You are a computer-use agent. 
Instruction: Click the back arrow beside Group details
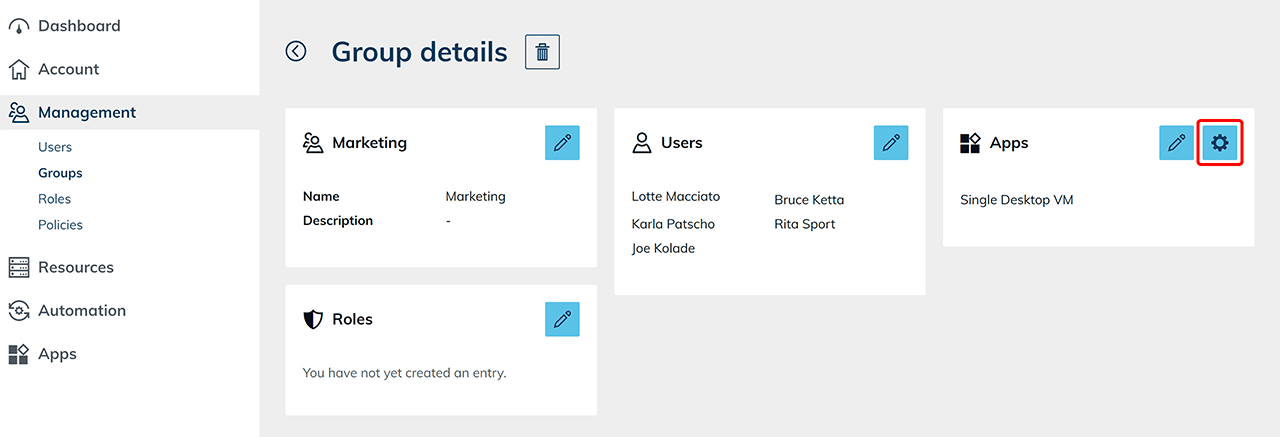pos(296,51)
